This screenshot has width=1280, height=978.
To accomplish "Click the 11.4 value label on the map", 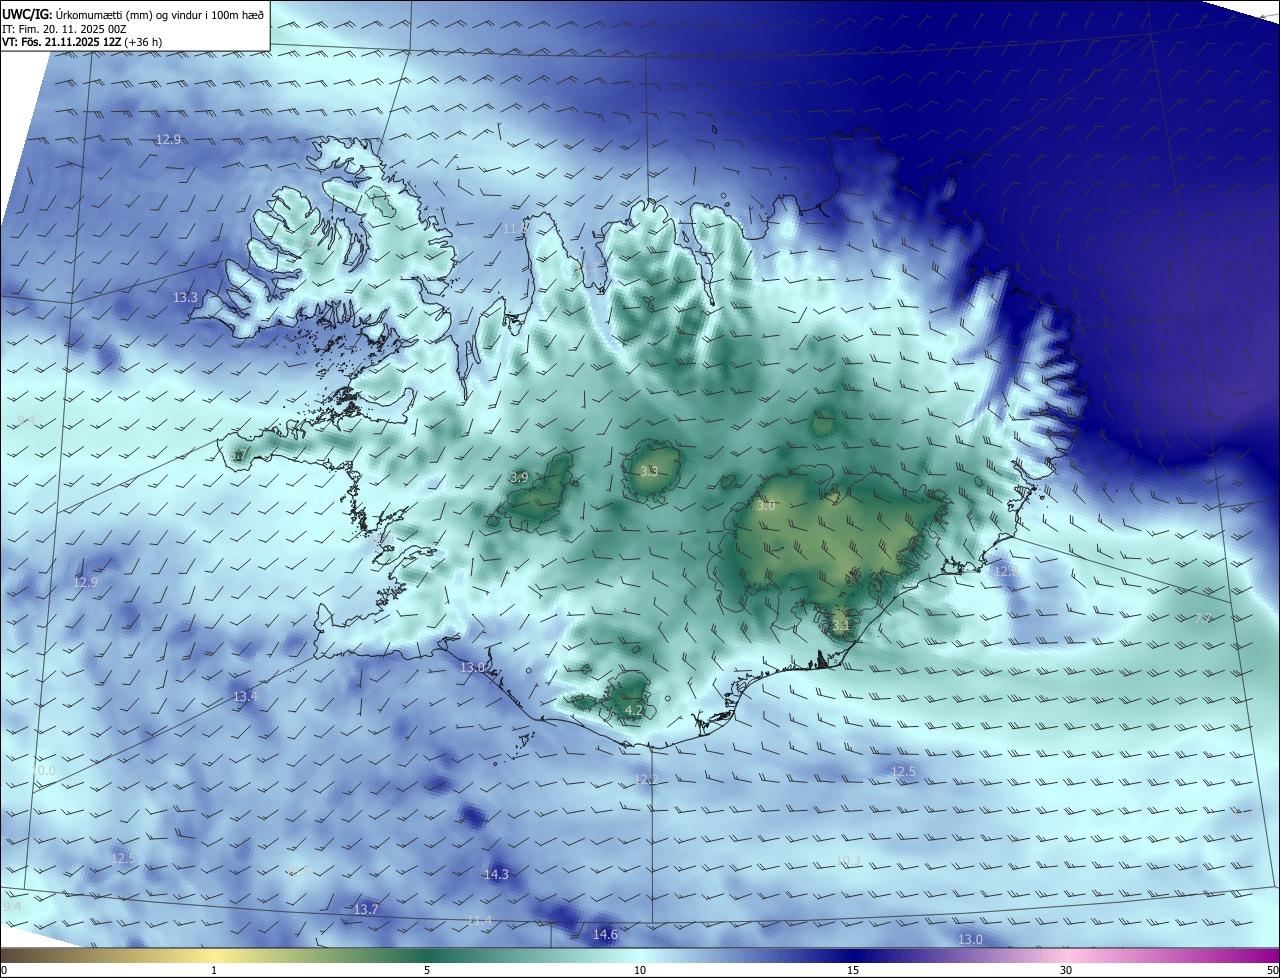I will pos(480,920).
